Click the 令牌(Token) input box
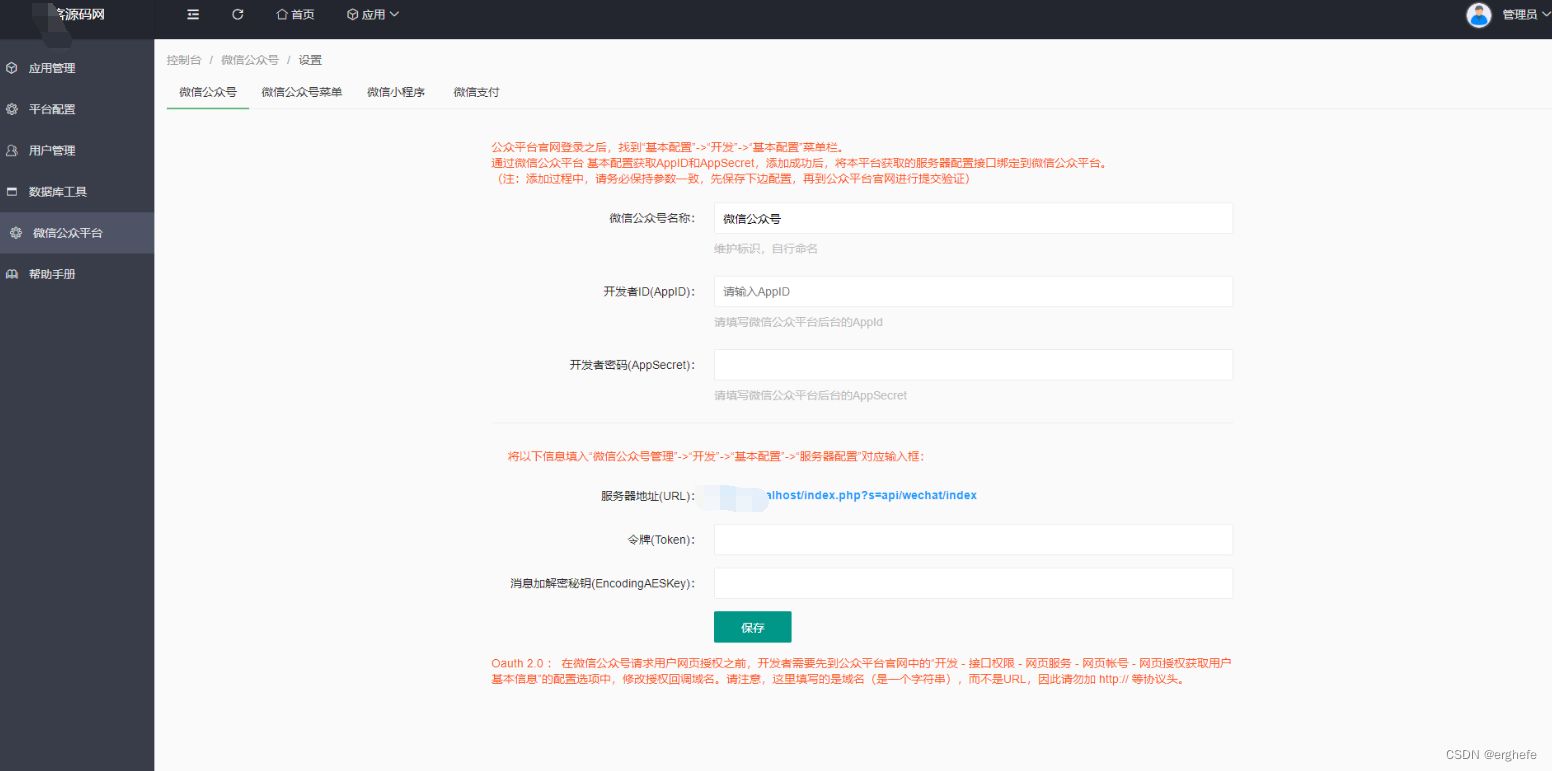Image resolution: width=1552 pixels, height=771 pixels. [972, 539]
